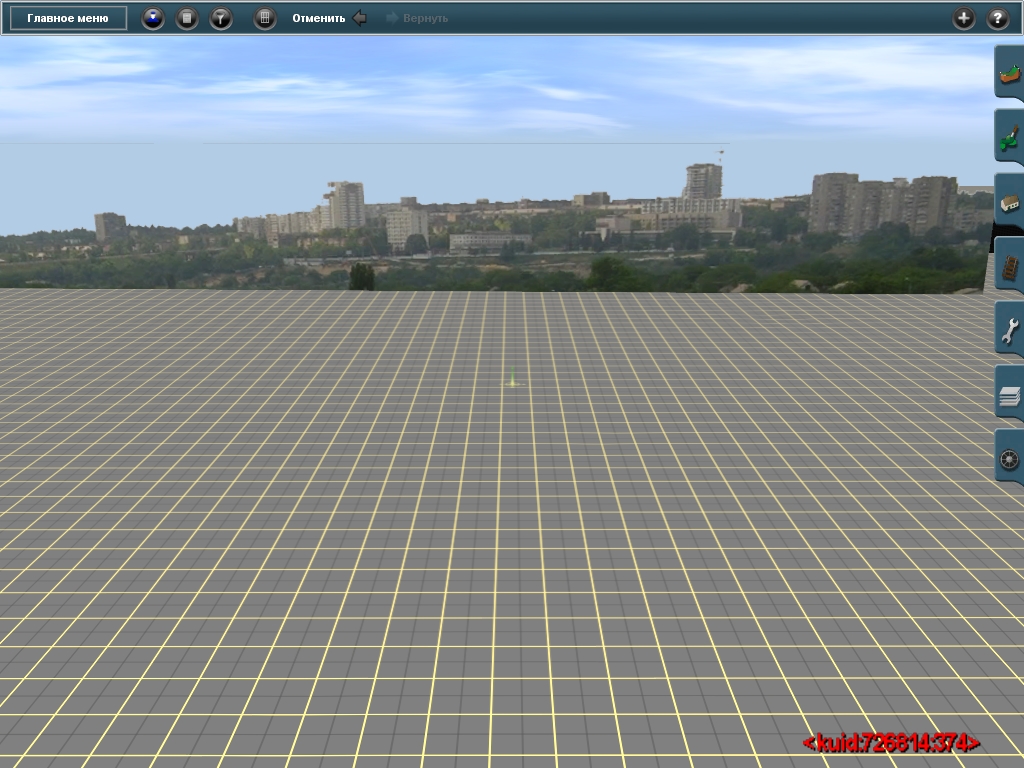Open the Paint textures brush tab

(1009, 137)
